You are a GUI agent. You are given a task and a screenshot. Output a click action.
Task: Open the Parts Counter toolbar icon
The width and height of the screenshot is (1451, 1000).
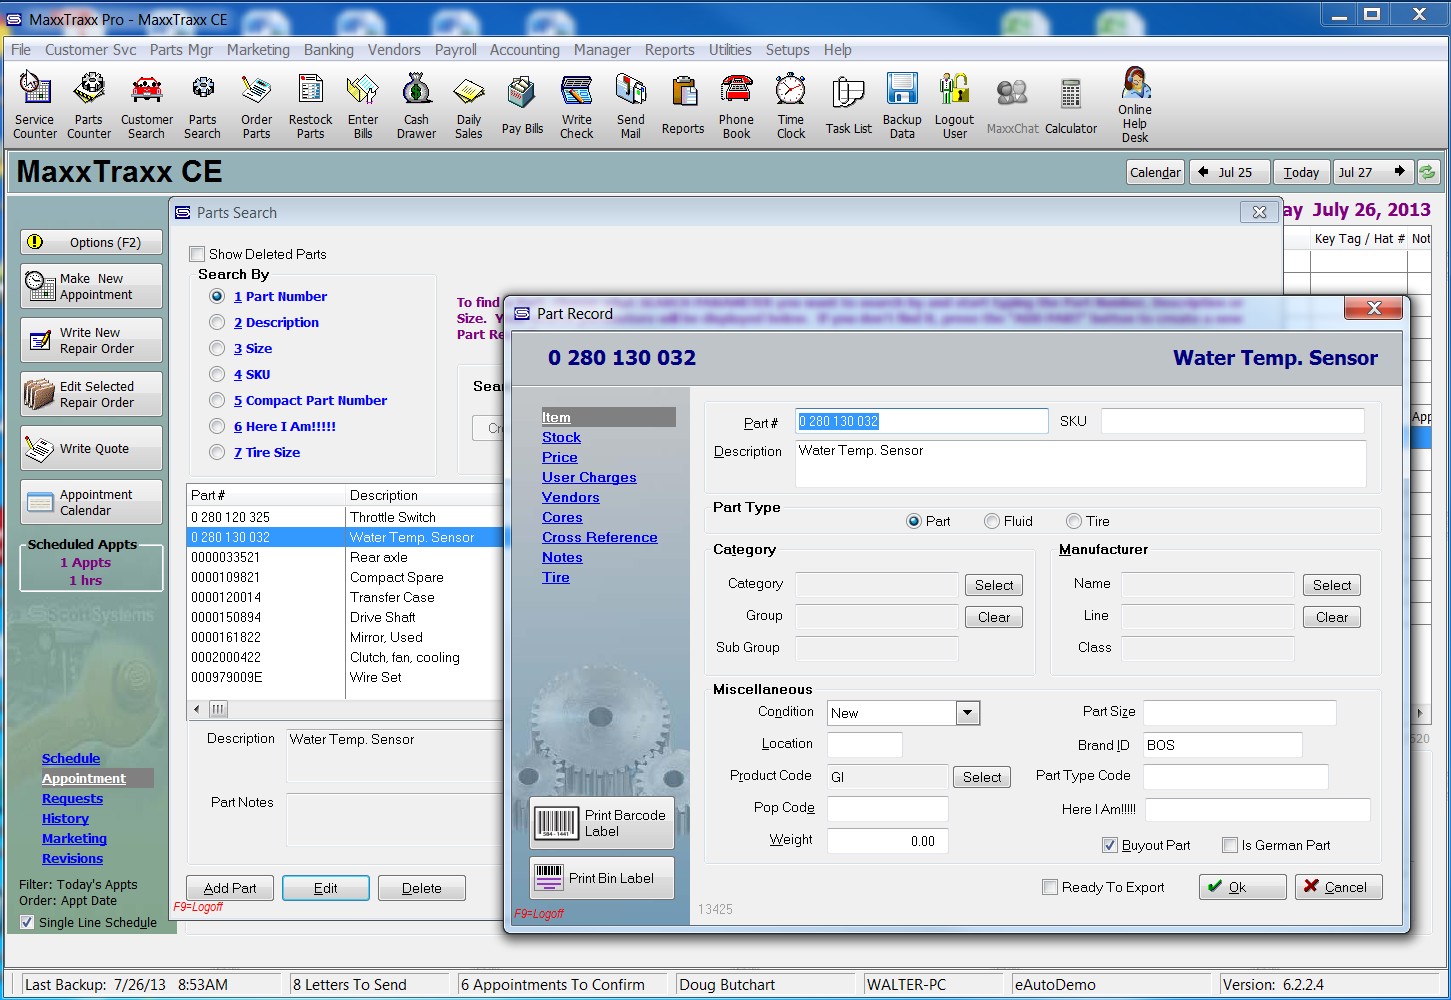pyautogui.click(x=89, y=105)
